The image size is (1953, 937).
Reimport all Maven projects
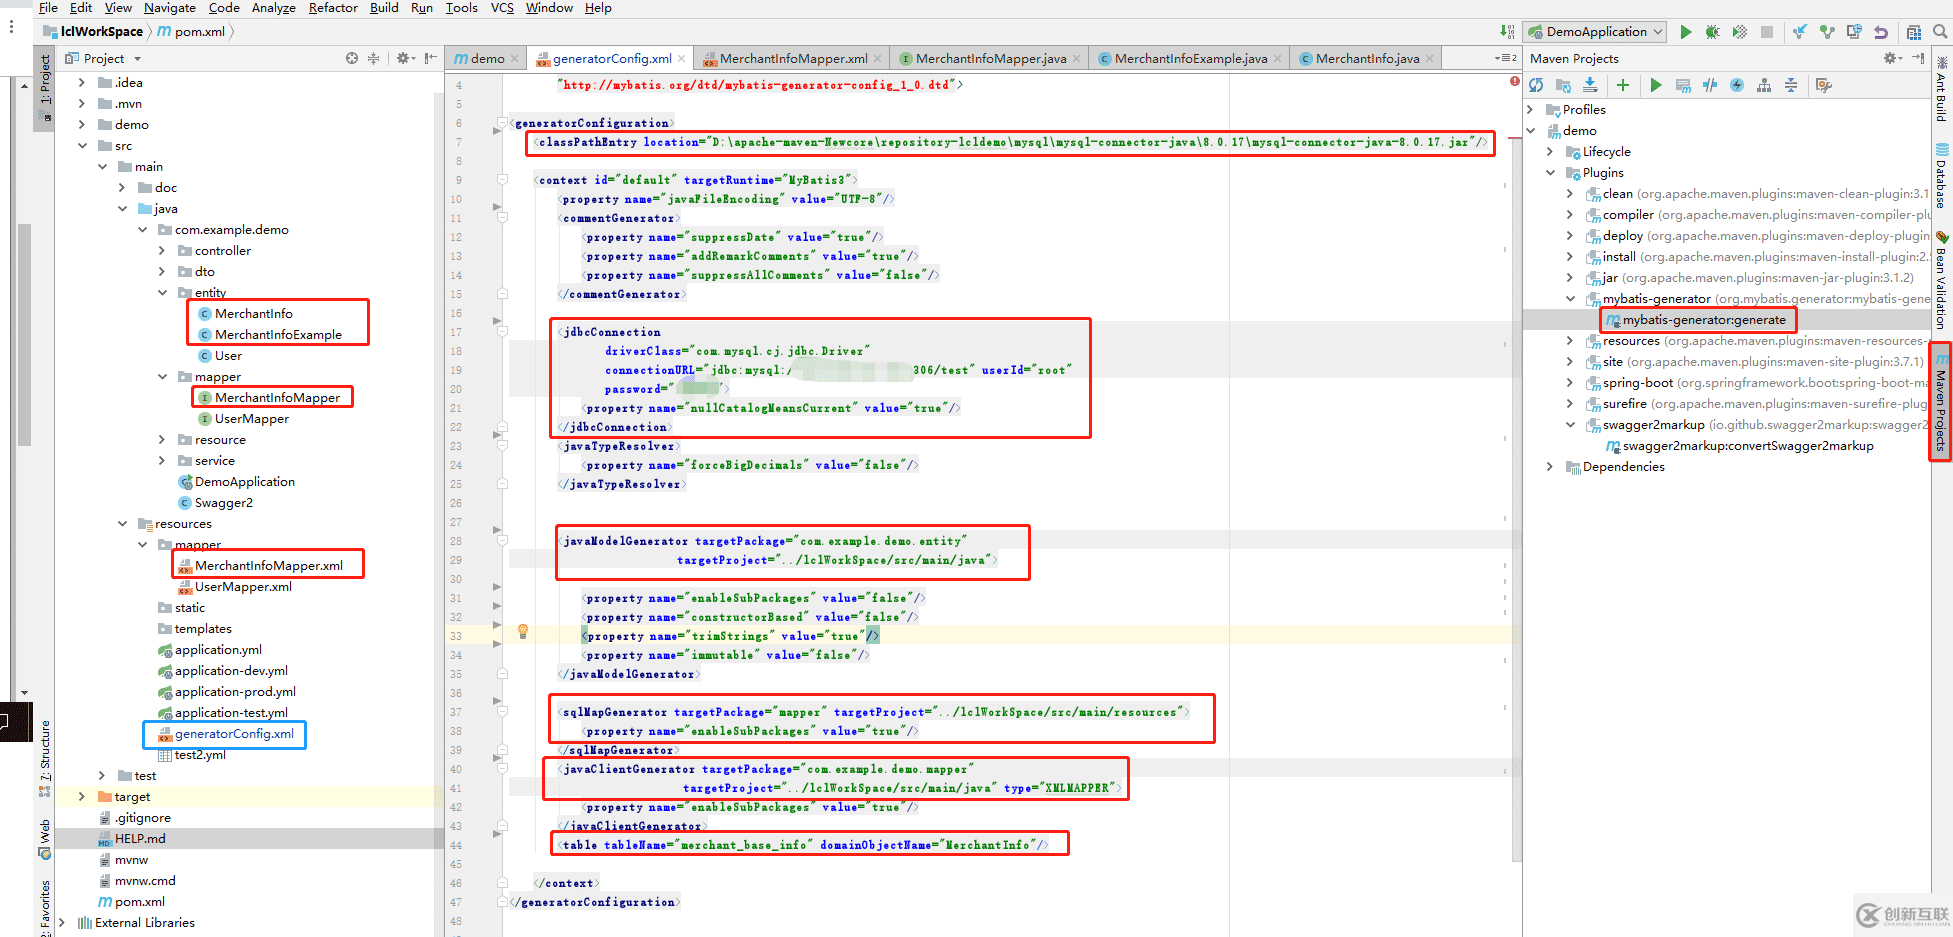click(x=1536, y=86)
